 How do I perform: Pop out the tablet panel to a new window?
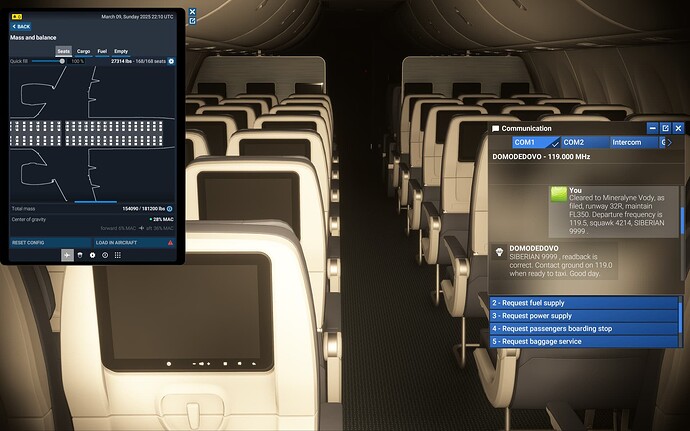tap(192, 23)
